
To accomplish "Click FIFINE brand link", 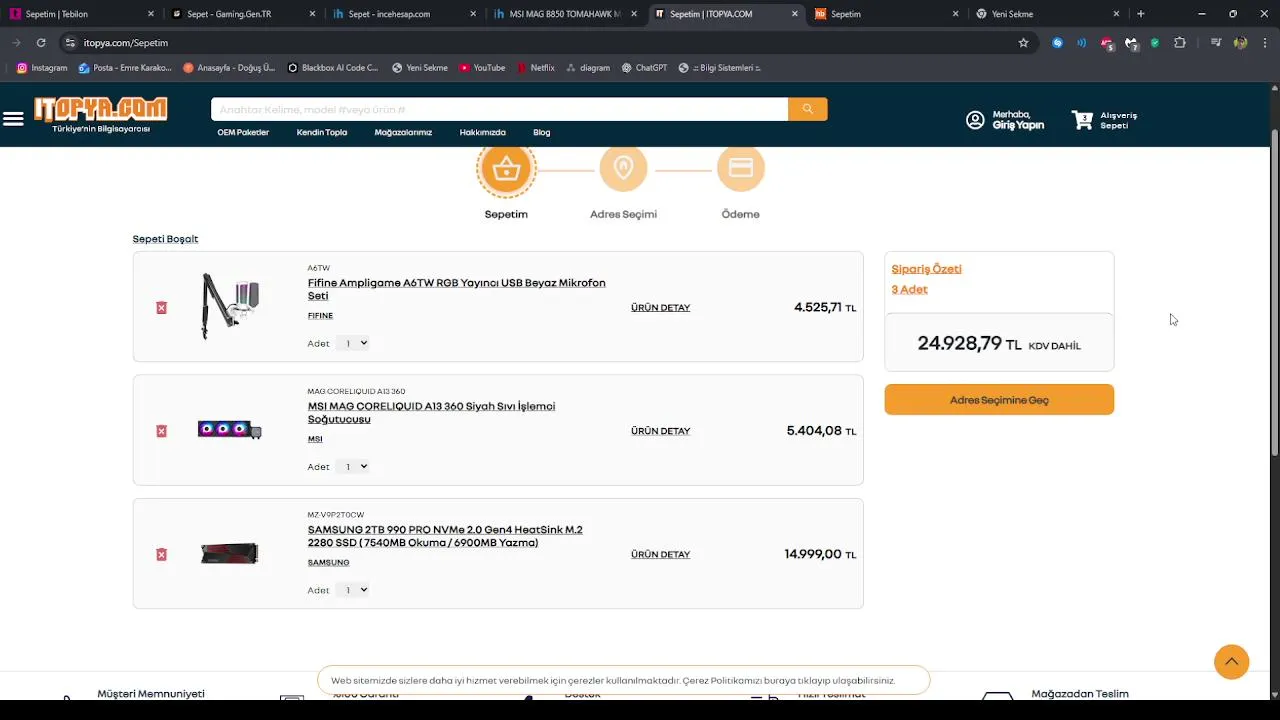I will 320,316.
